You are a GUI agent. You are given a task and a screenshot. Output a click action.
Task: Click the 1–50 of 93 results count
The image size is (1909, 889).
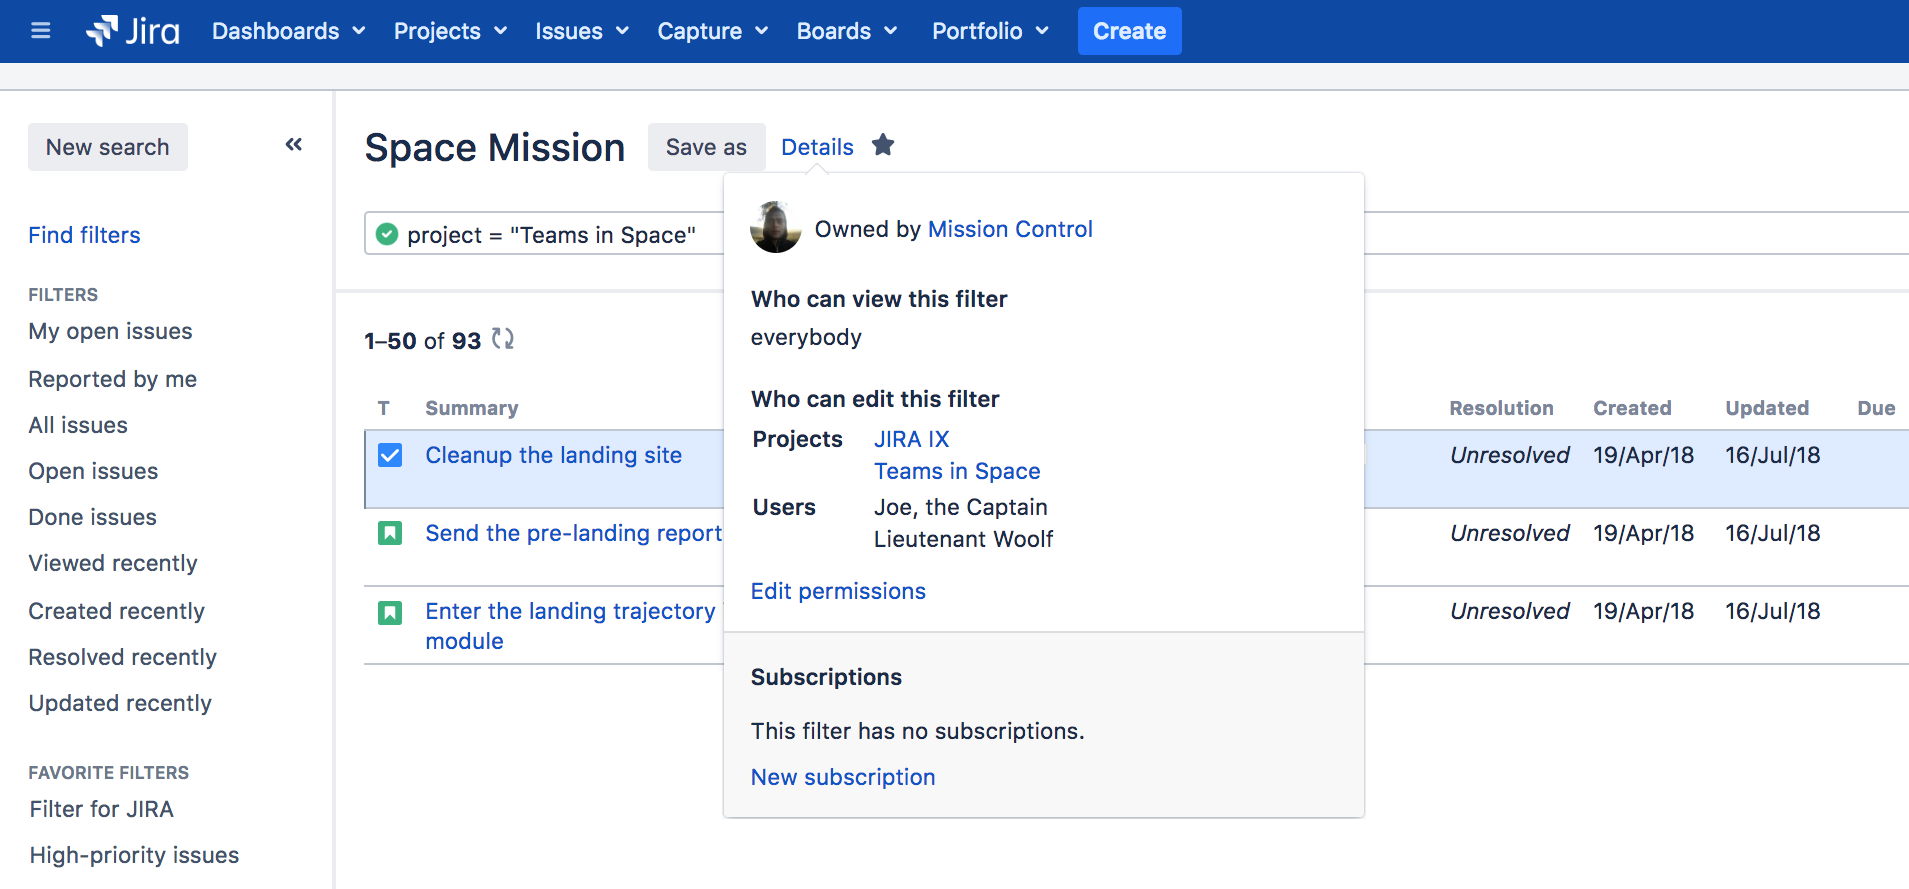423,341
